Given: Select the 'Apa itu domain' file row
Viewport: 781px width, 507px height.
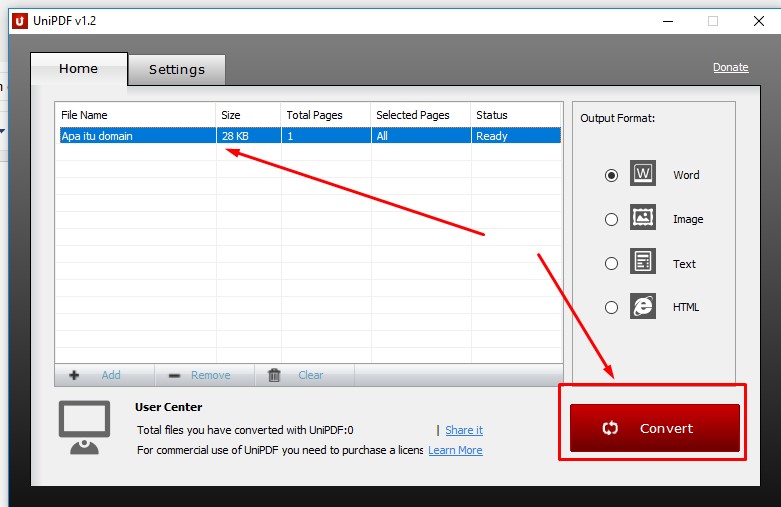Looking at the screenshot, I should (310, 136).
